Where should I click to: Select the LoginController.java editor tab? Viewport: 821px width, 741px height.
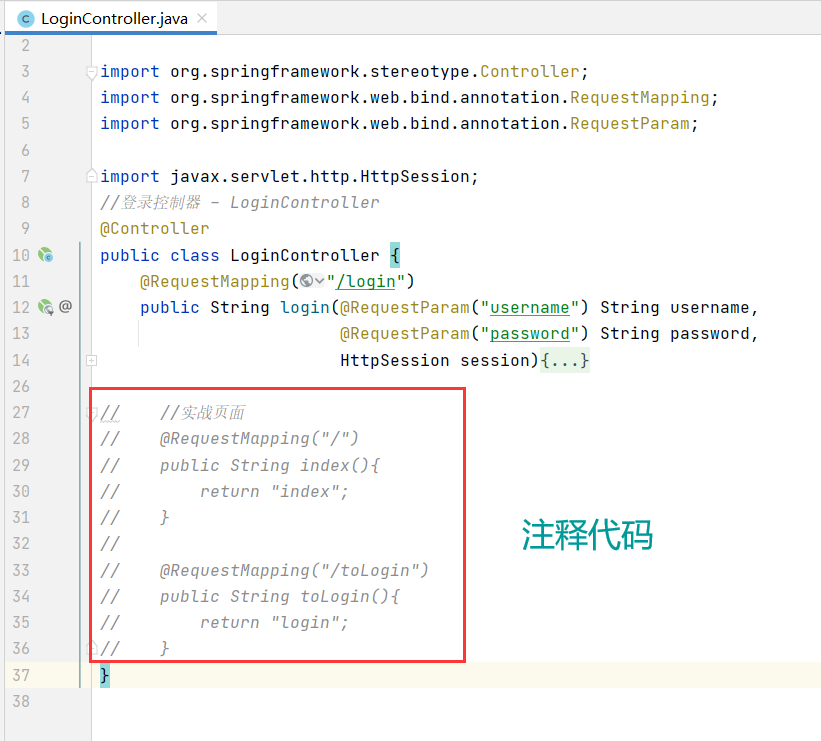(x=112, y=19)
